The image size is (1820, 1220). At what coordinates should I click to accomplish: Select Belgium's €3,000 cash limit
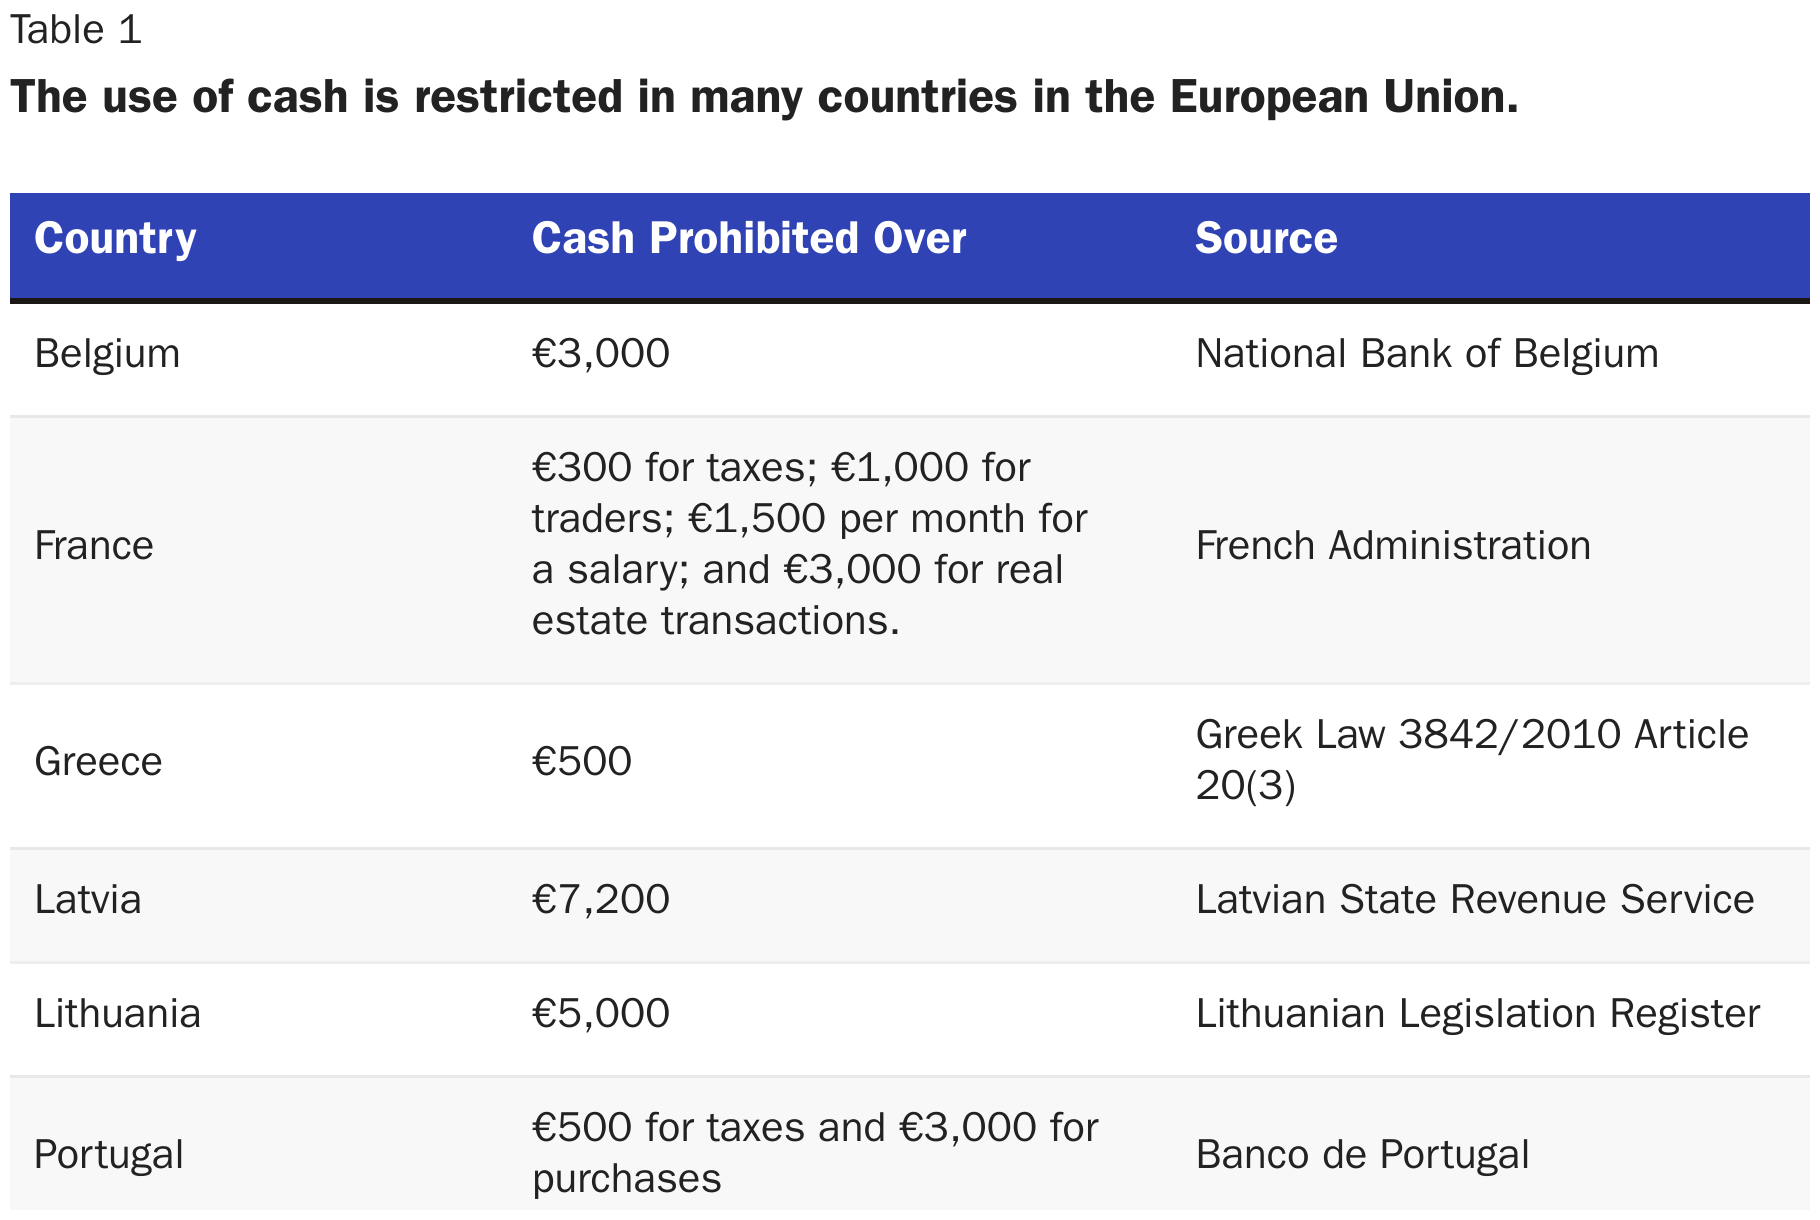(600, 354)
